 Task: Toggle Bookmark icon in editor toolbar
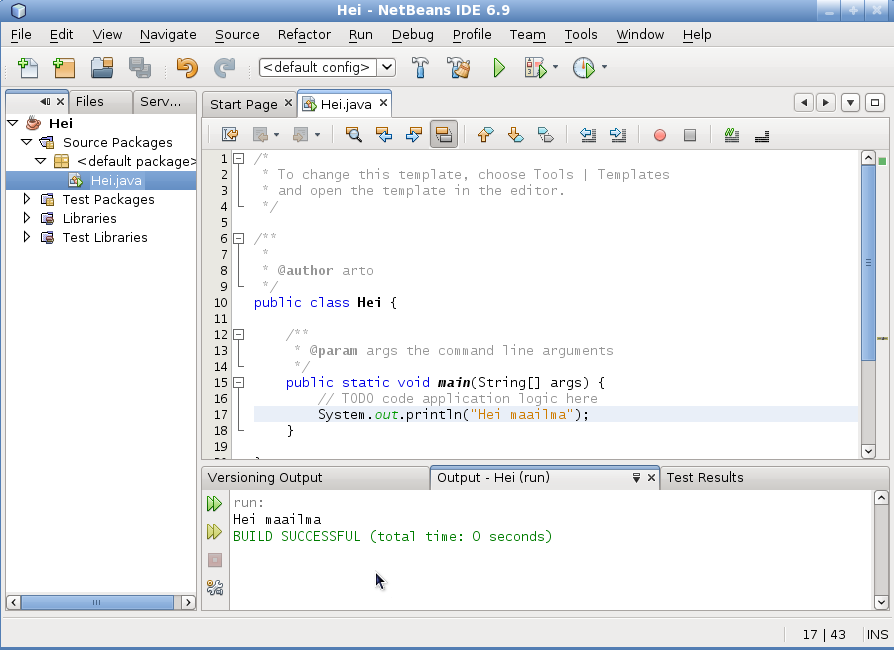546,135
